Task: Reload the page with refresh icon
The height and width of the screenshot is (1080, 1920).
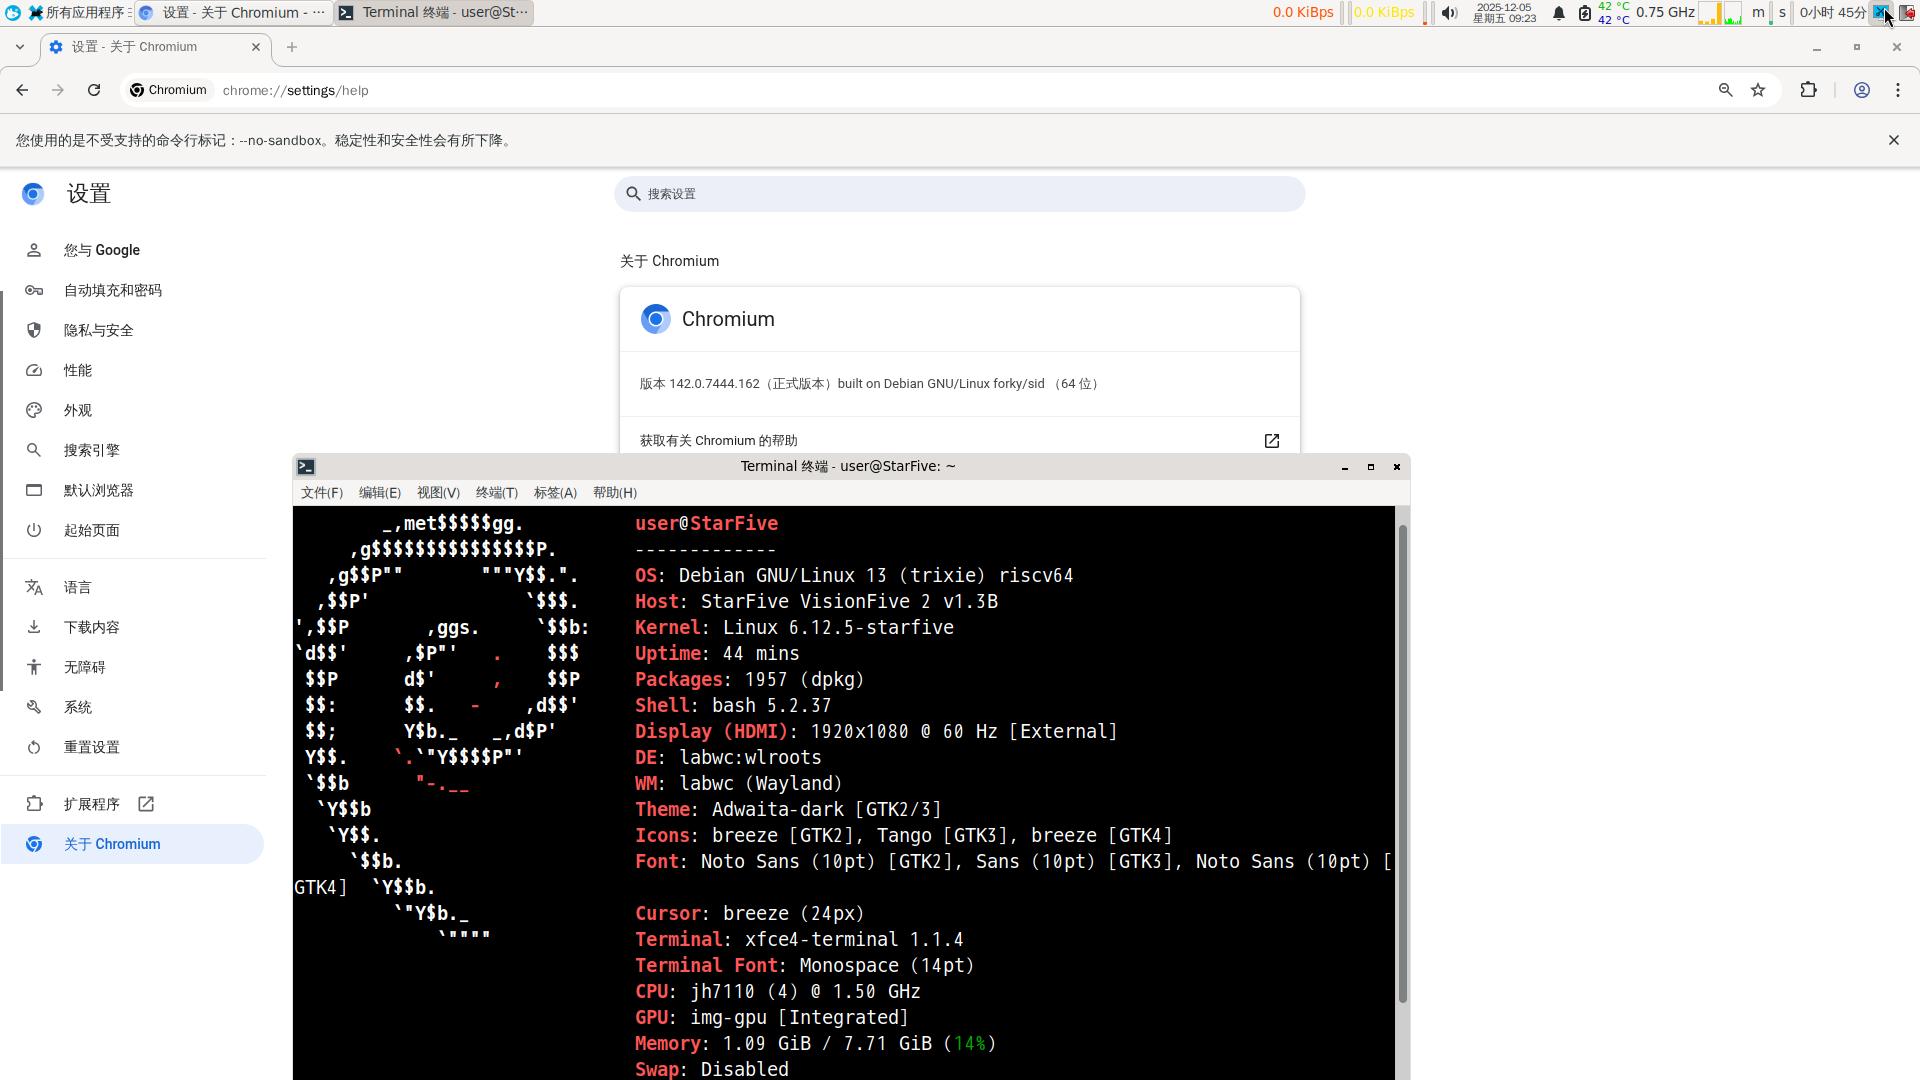Action: point(94,90)
